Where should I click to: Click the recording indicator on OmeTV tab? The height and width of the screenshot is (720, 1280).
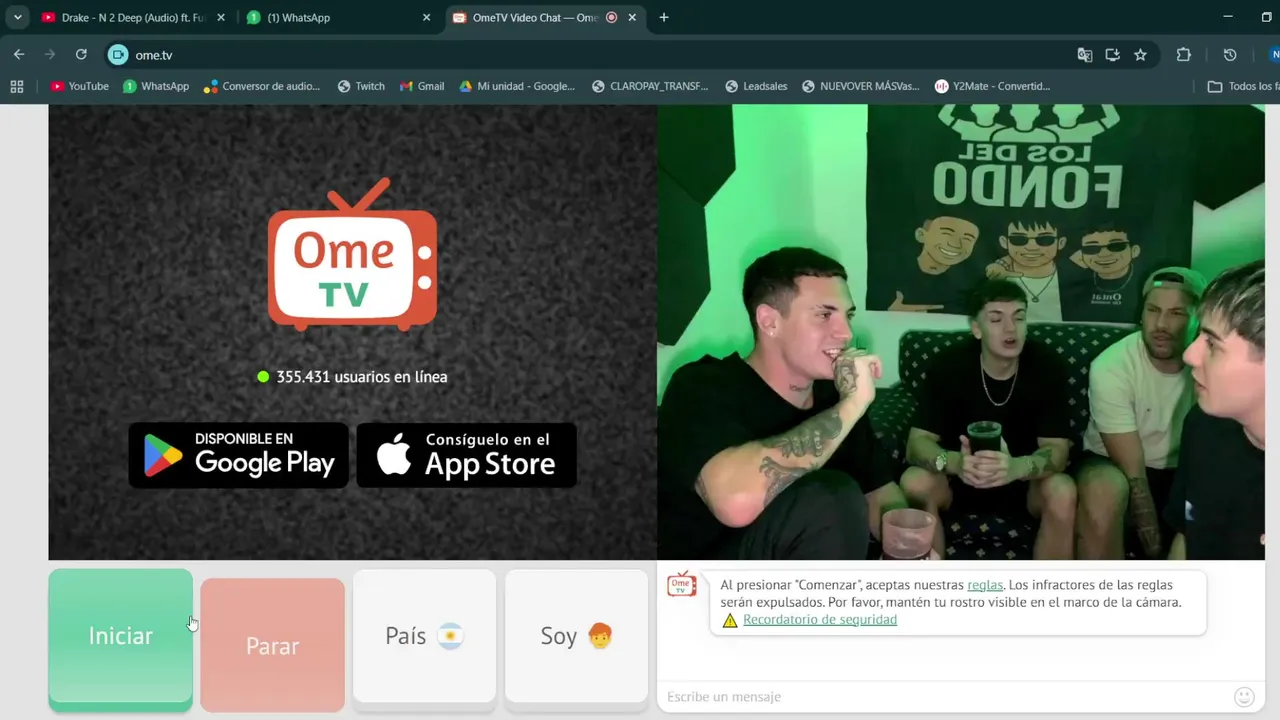coord(612,17)
